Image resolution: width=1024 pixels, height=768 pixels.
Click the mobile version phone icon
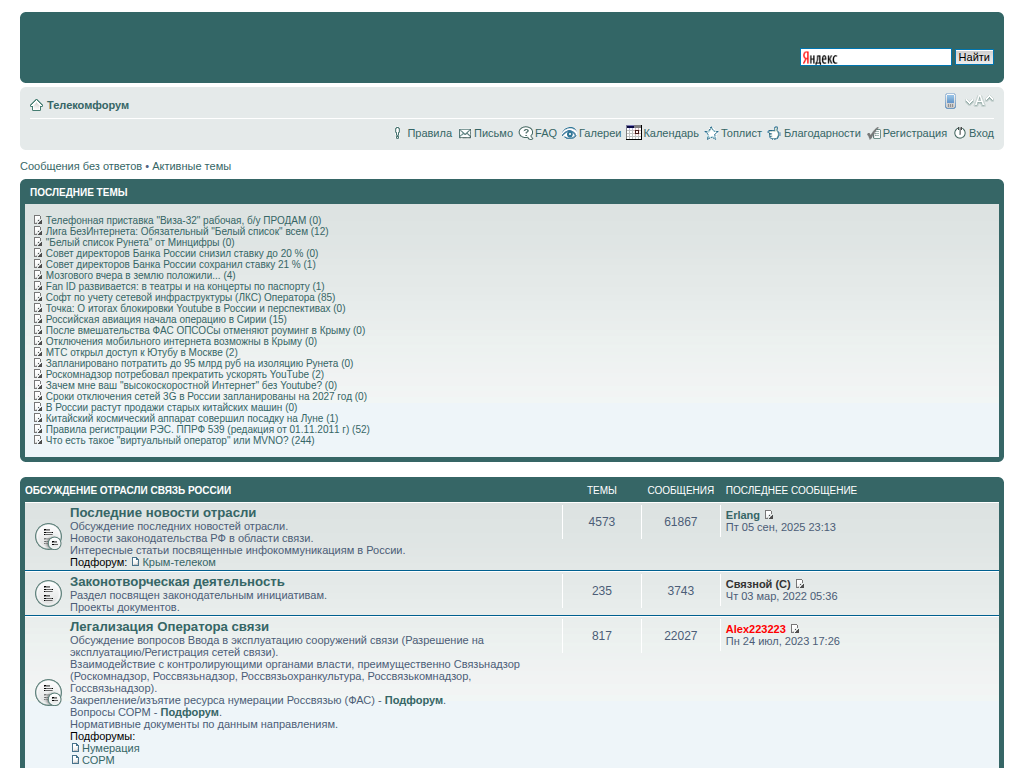click(950, 101)
